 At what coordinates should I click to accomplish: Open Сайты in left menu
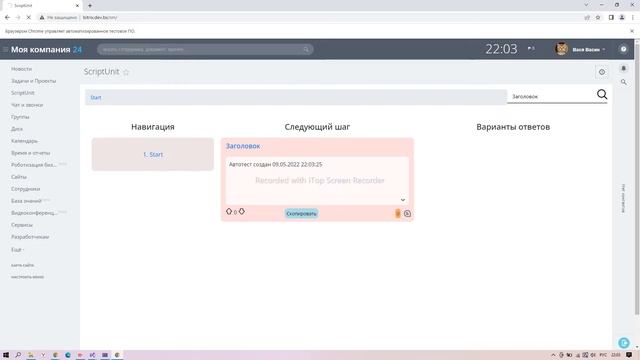[19, 177]
